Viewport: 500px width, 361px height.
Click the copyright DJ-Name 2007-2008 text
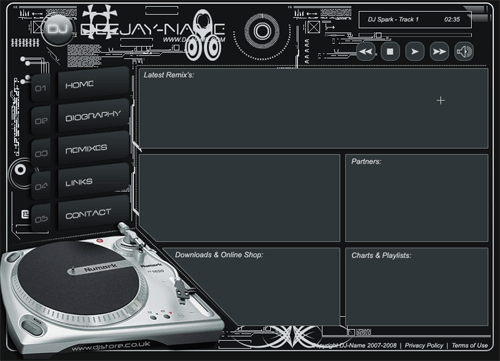click(355, 345)
